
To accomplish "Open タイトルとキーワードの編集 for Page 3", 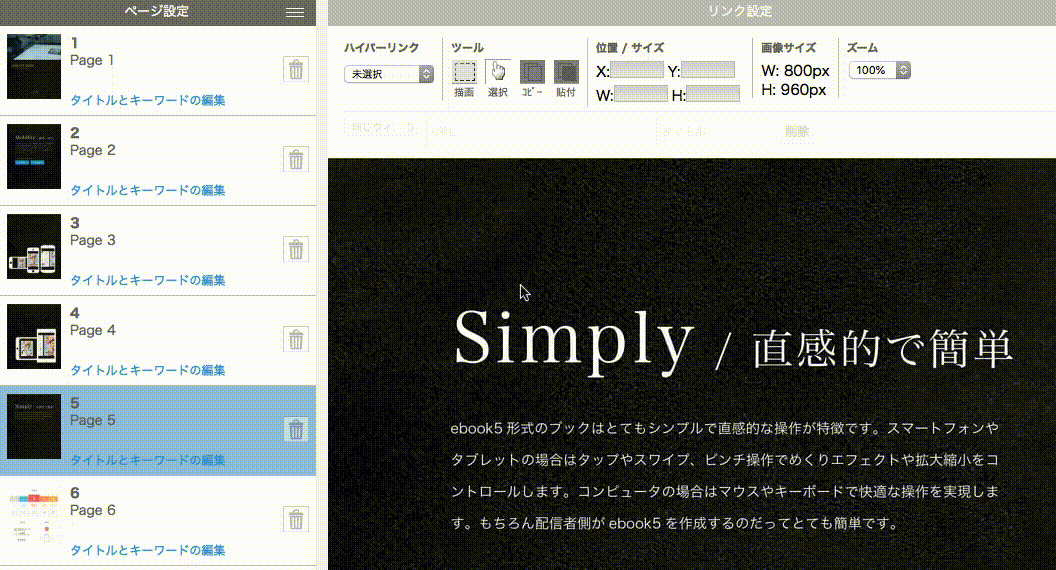I will click(147, 280).
